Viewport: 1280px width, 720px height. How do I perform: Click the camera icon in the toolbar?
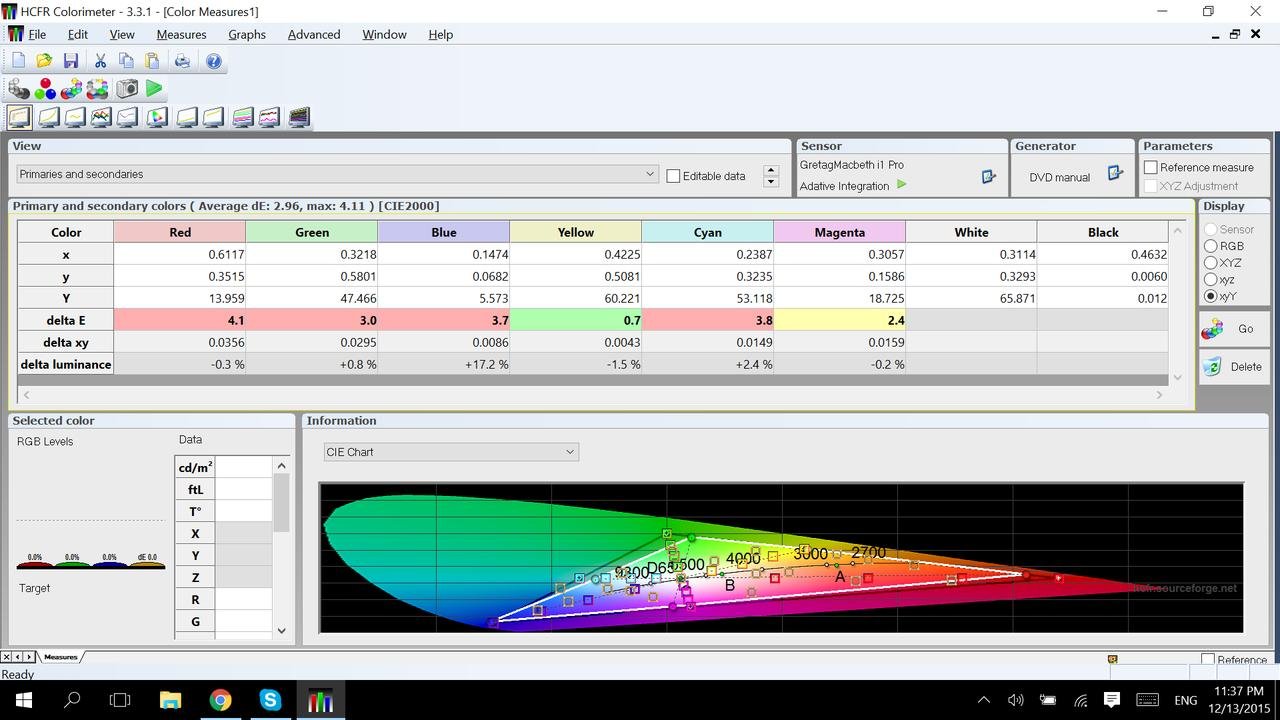pyautogui.click(x=127, y=89)
